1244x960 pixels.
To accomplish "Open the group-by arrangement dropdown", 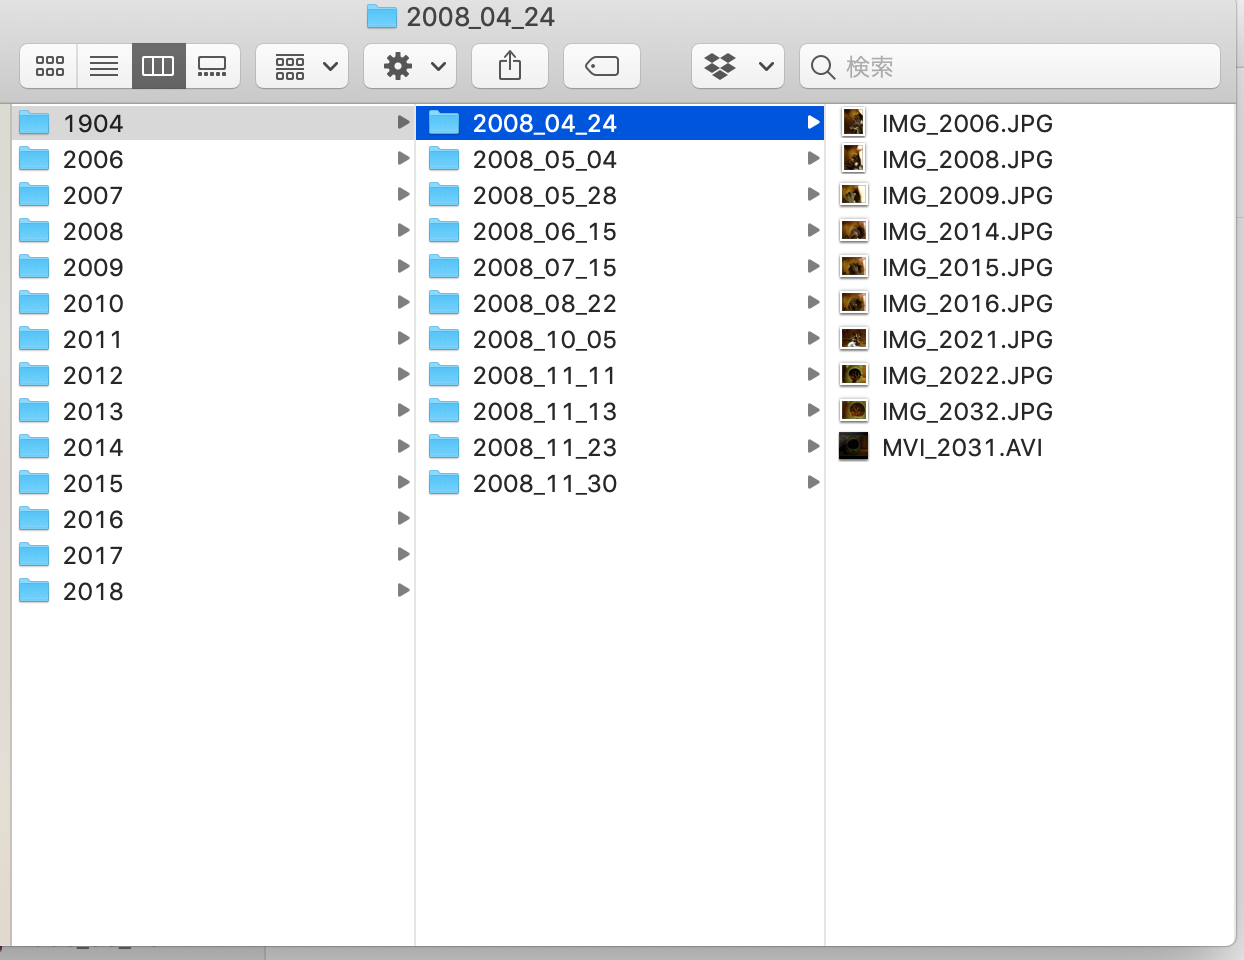I will tap(302, 67).
